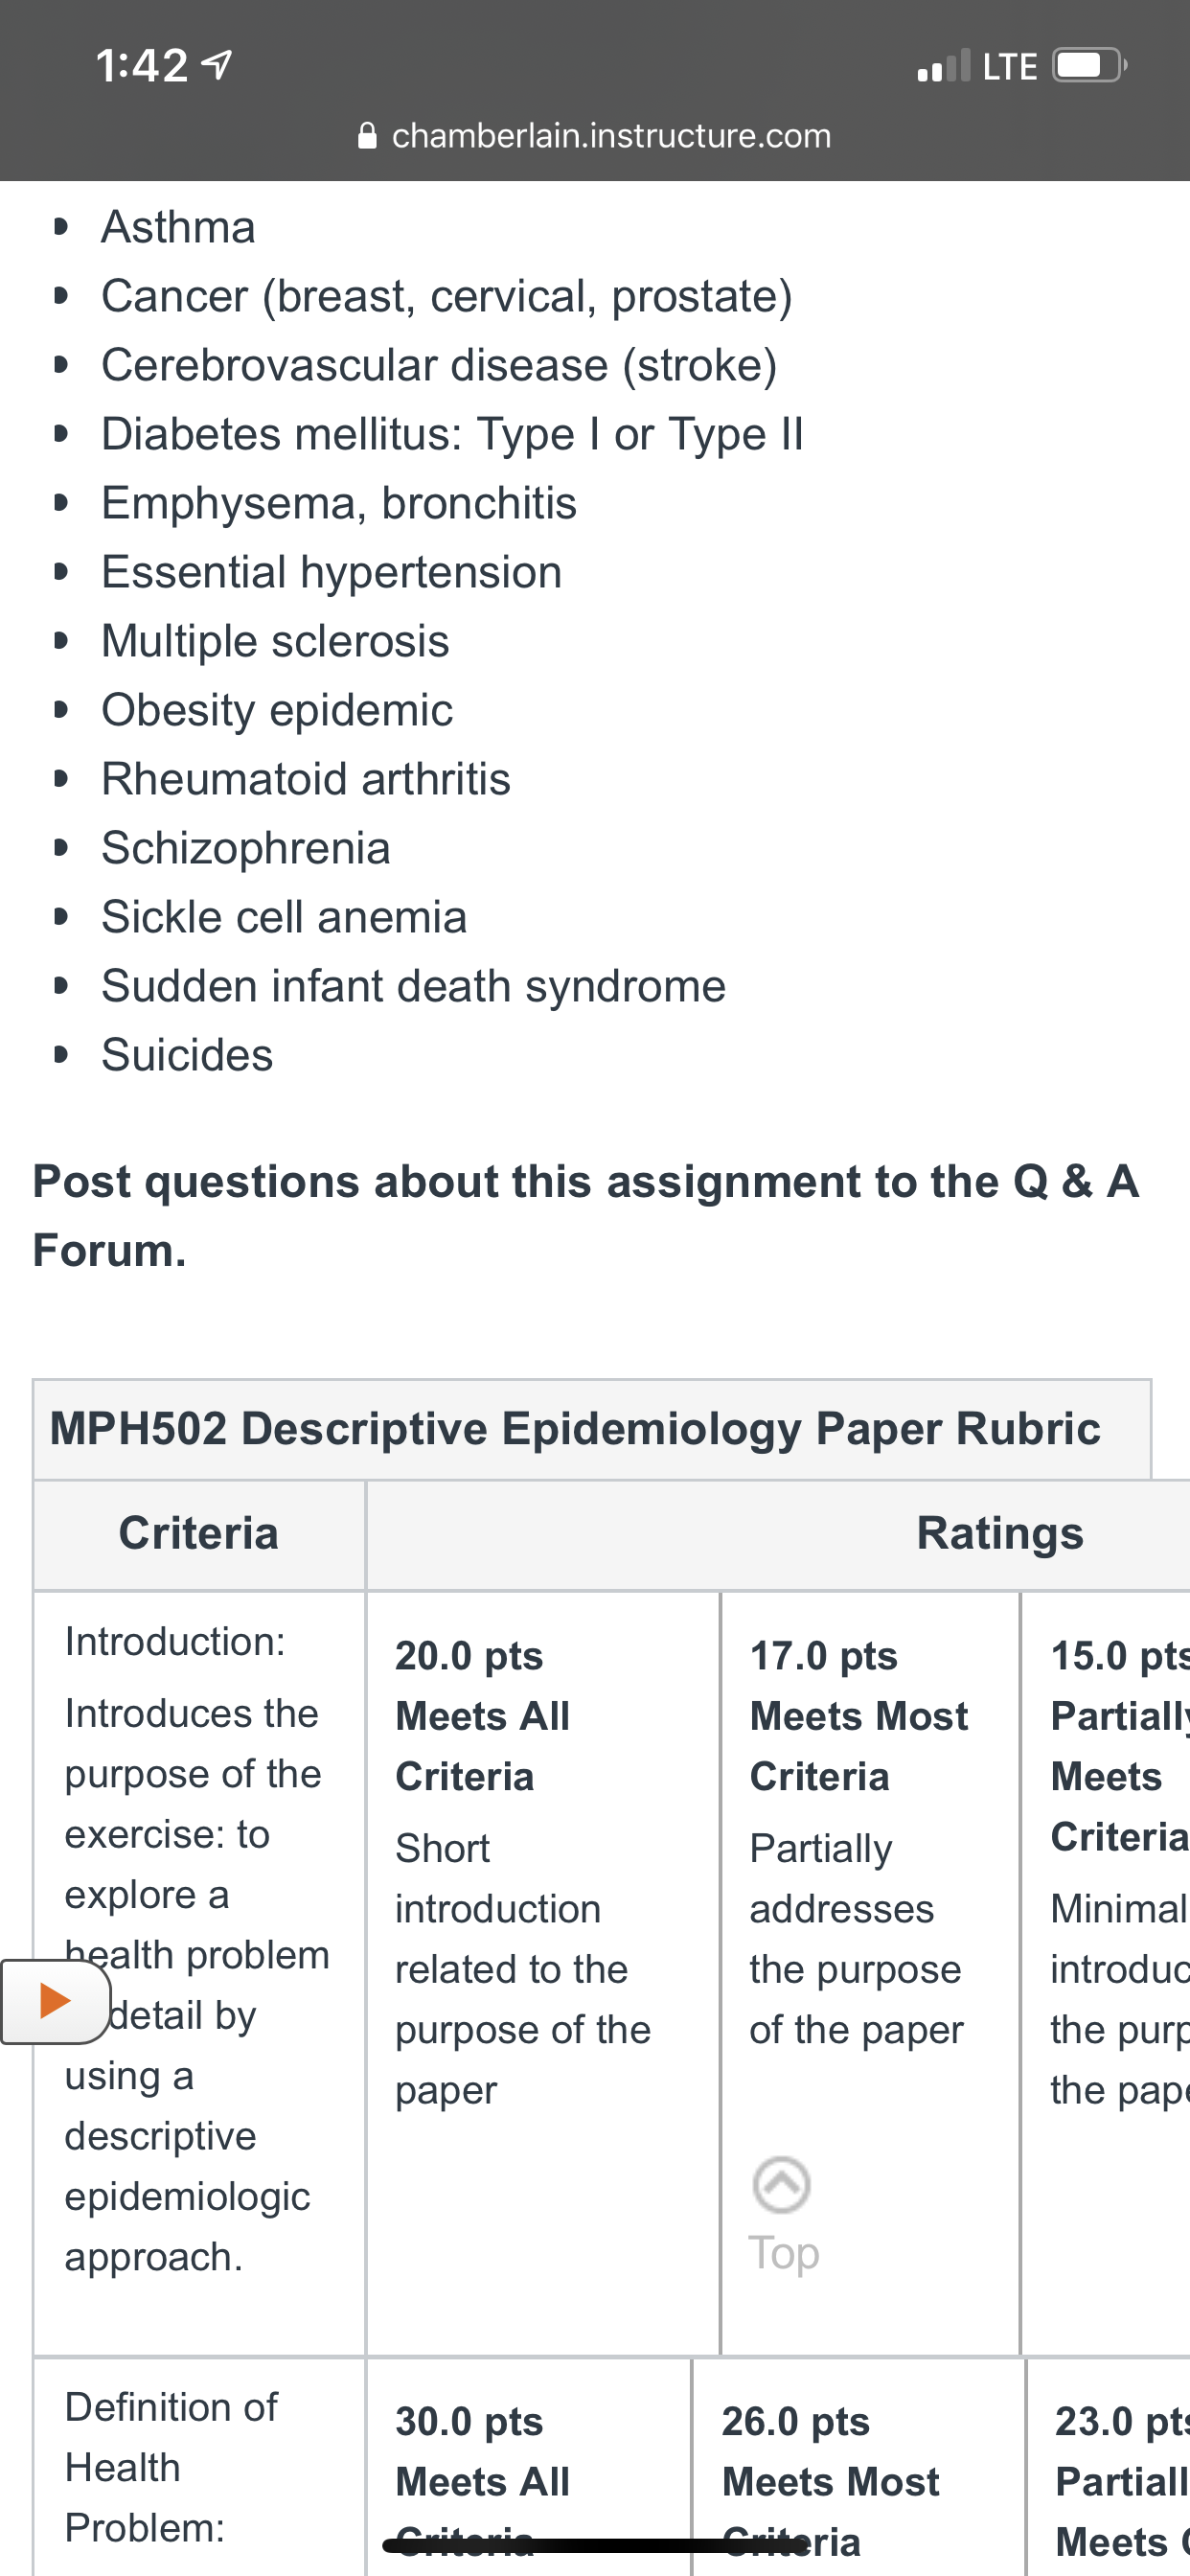Tap the scroll to Top arrow icon
Screen dimensions: 1190x2576
pyautogui.click(x=781, y=2185)
